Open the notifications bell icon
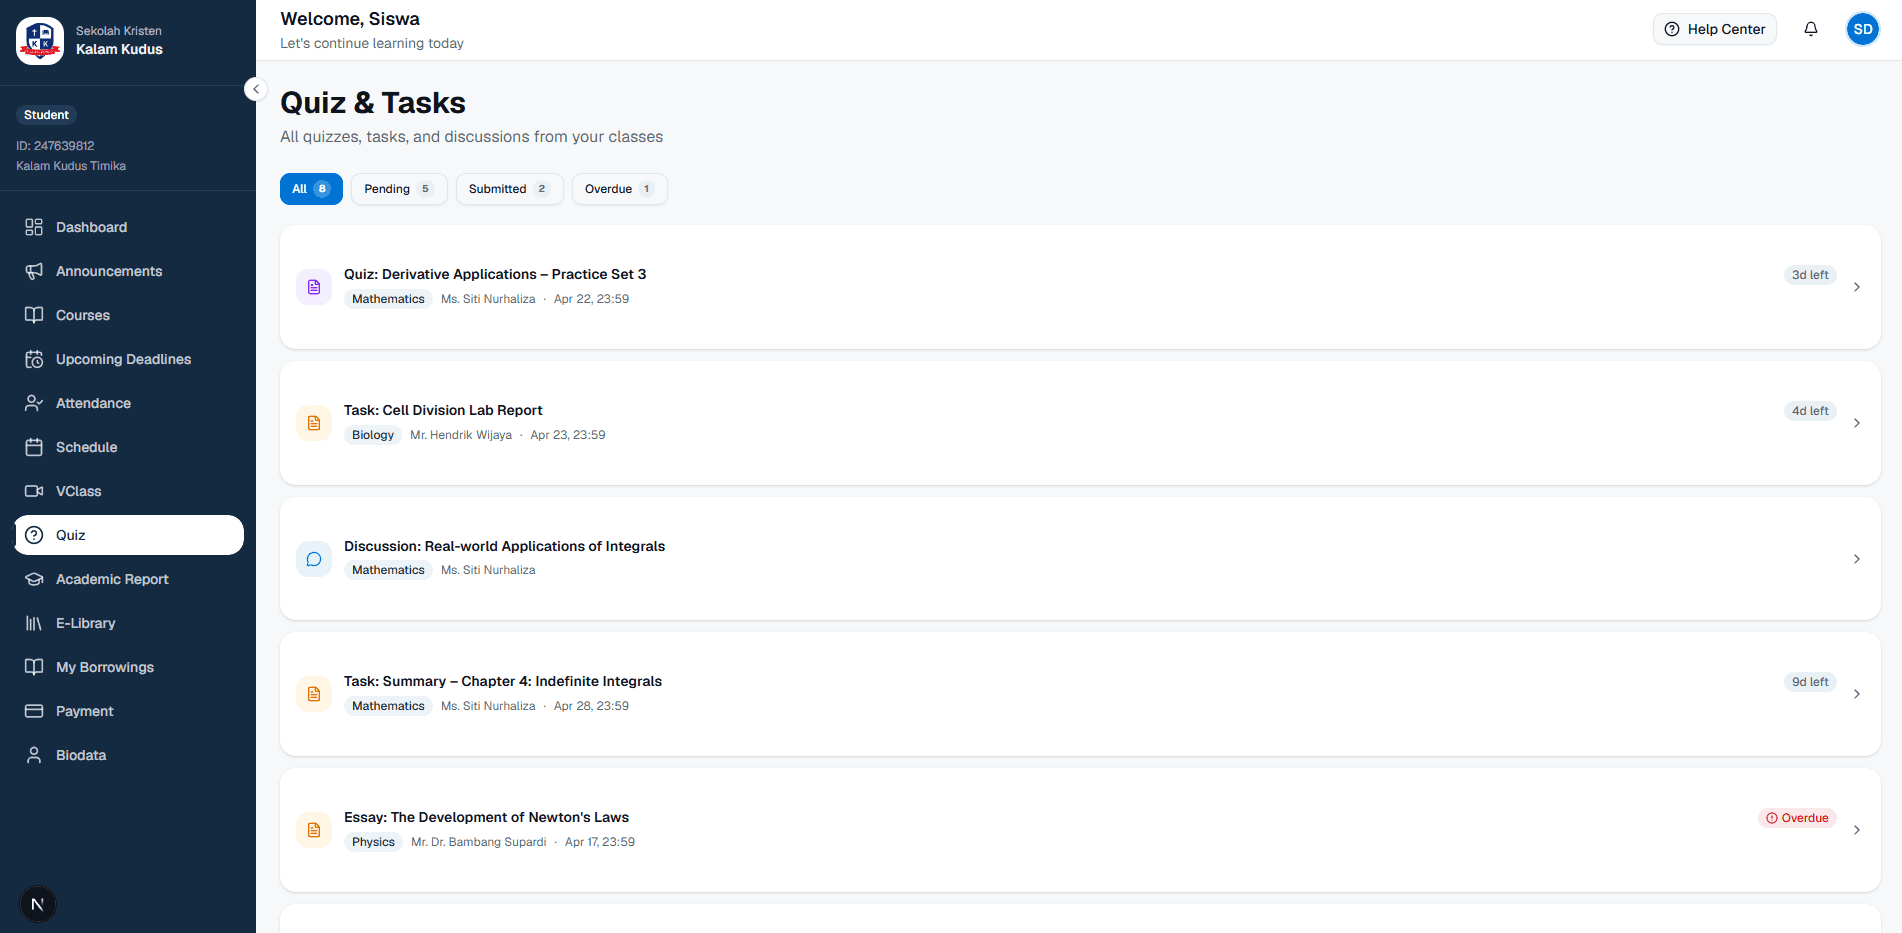Image resolution: width=1902 pixels, height=933 pixels. (x=1810, y=29)
